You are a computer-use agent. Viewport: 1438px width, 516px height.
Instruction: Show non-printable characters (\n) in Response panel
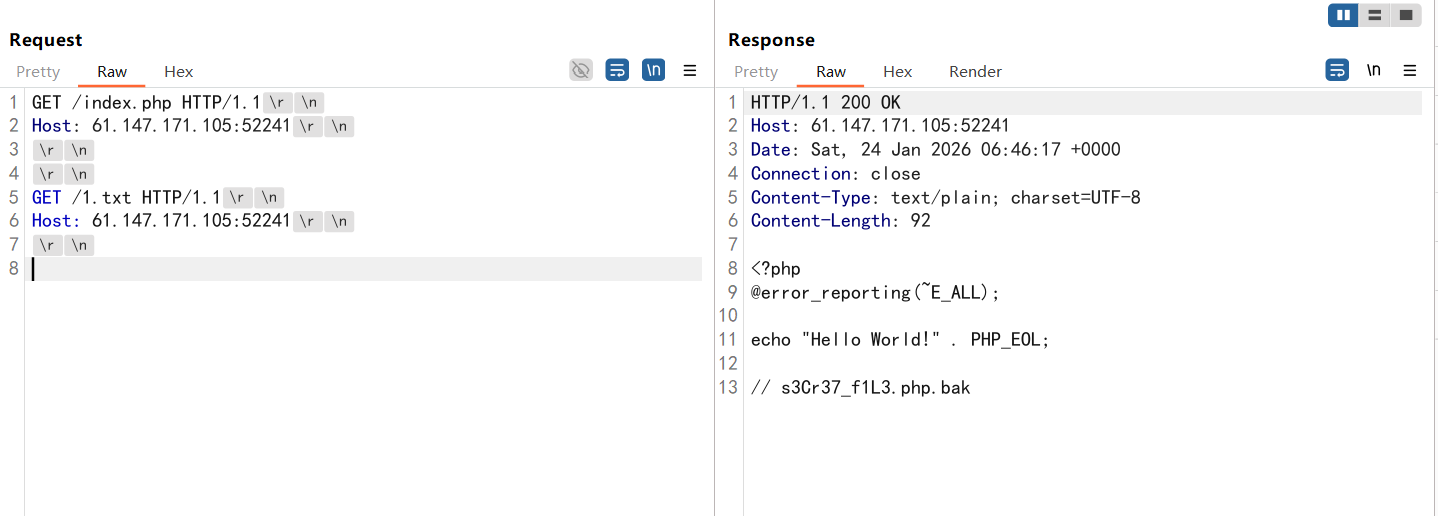pos(1374,70)
